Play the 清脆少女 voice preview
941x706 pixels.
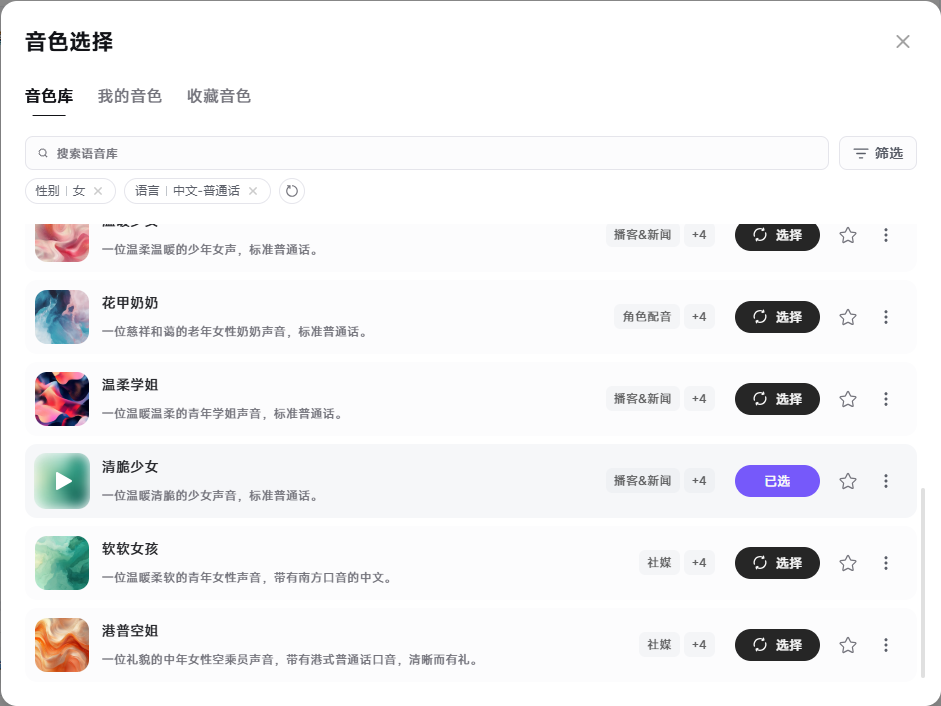(62, 481)
